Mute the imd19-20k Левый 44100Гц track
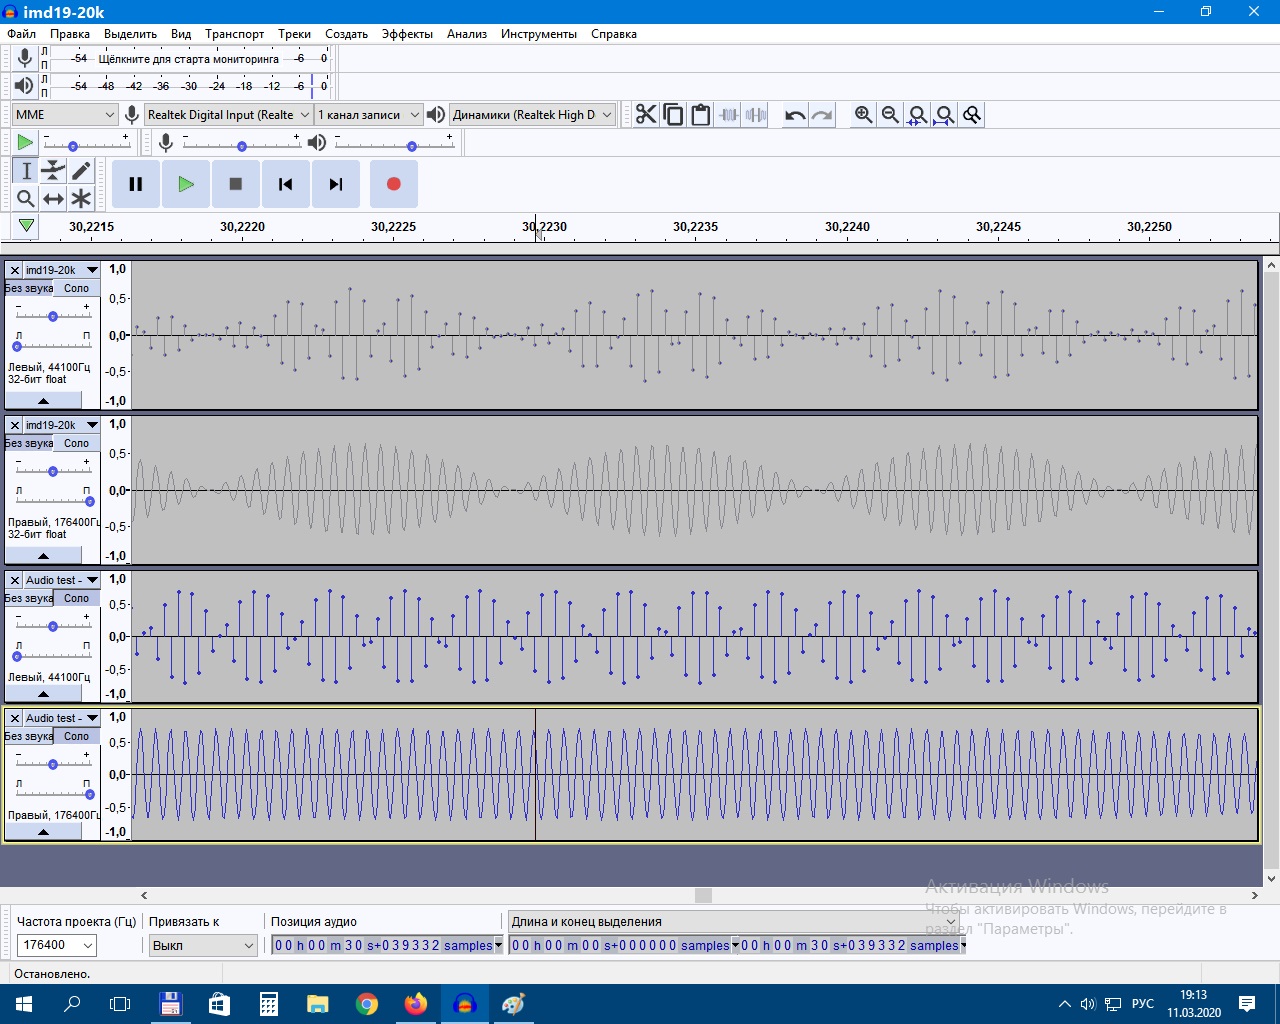 [x=30, y=288]
